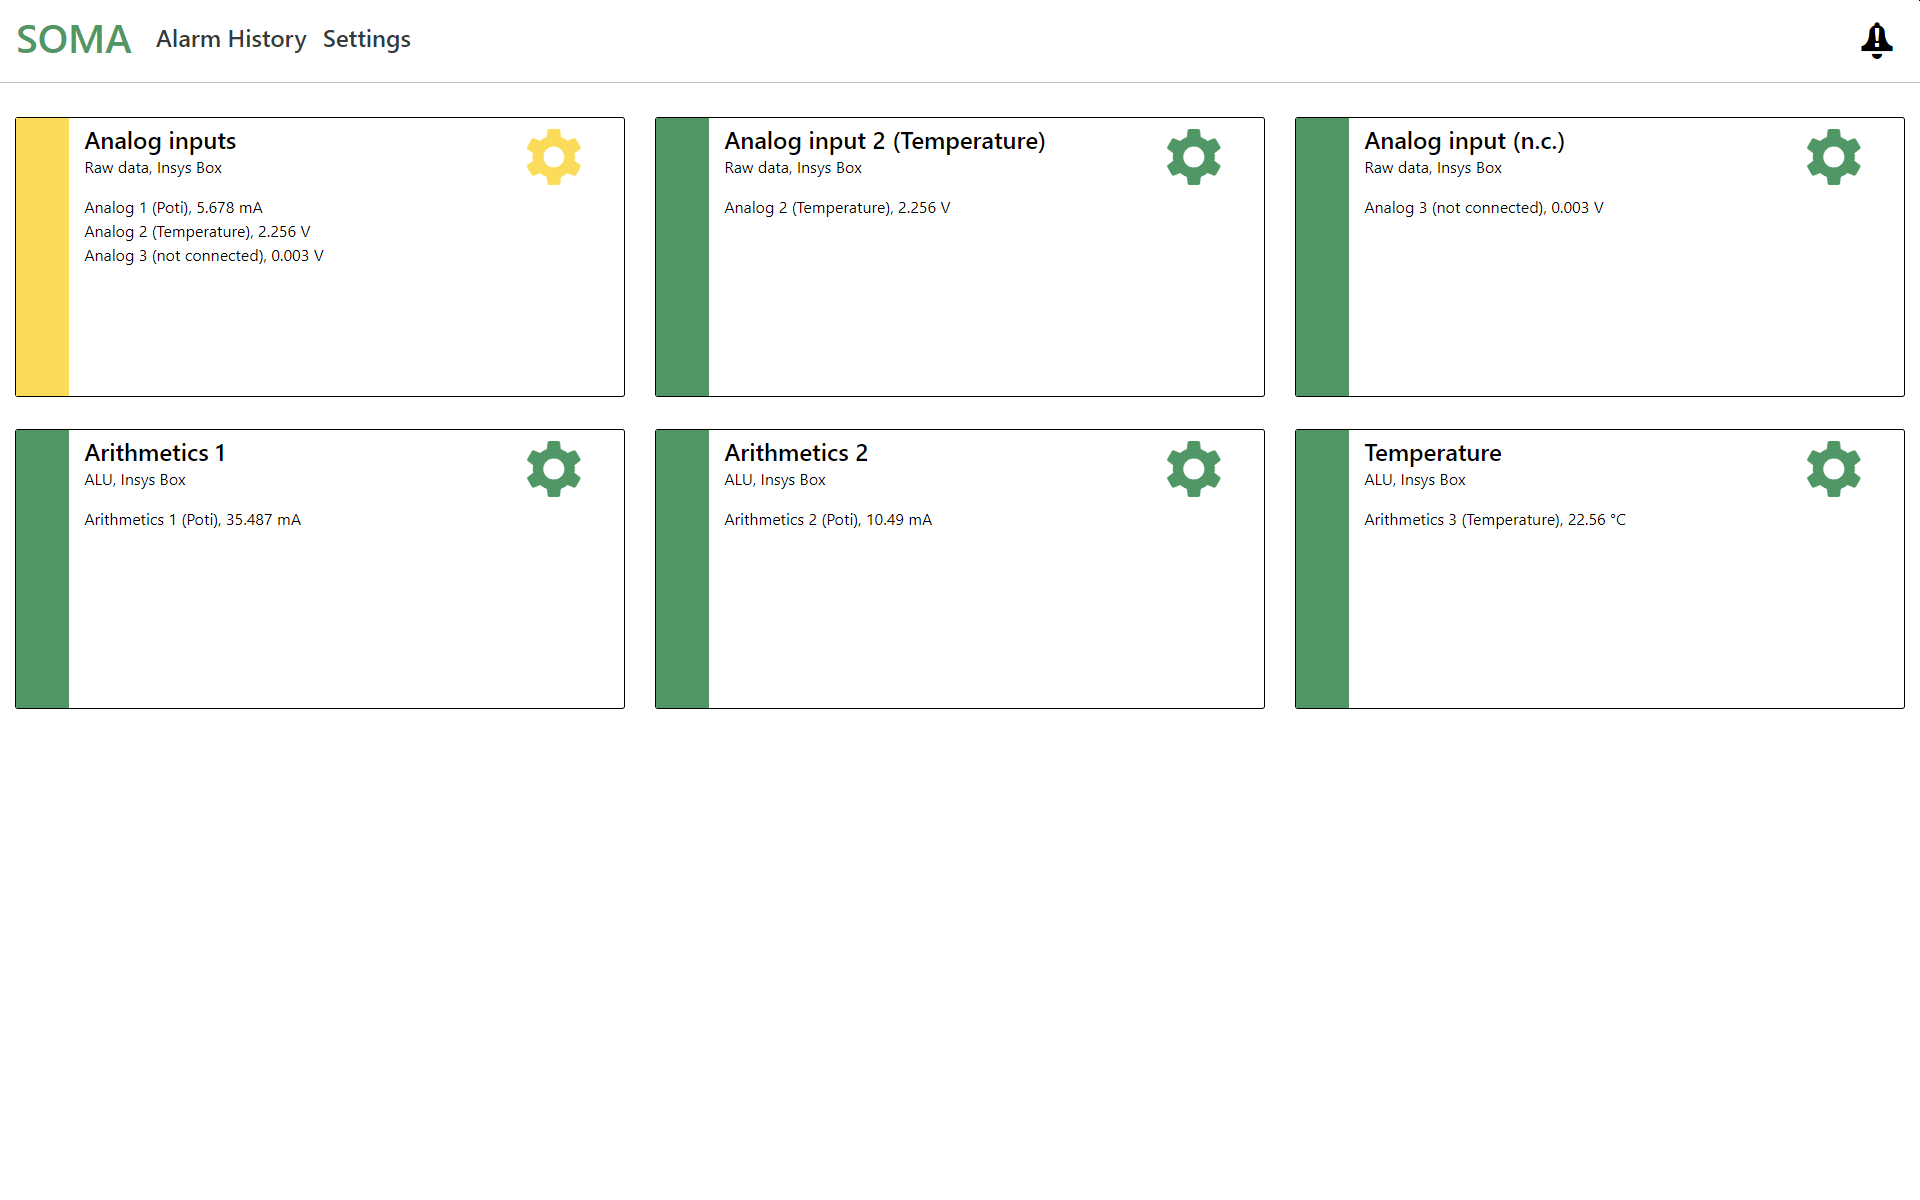Screen dimensions: 1920x1200
Task: Open the Alarm History page
Action: pyautogui.click(x=231, y=39)
